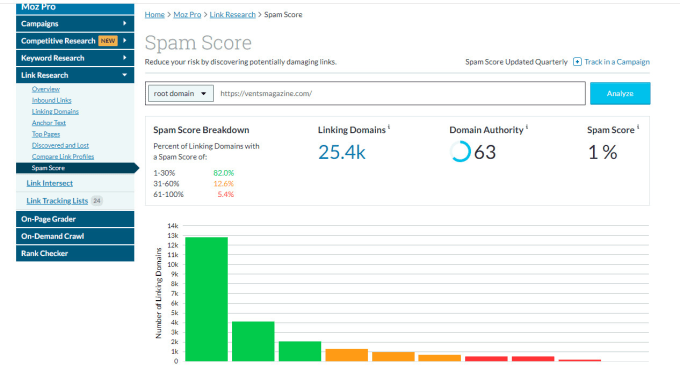Click Track in a Campaign link
Image resolution: width=680 pixels, height=365 pixels.
[617, 62]
